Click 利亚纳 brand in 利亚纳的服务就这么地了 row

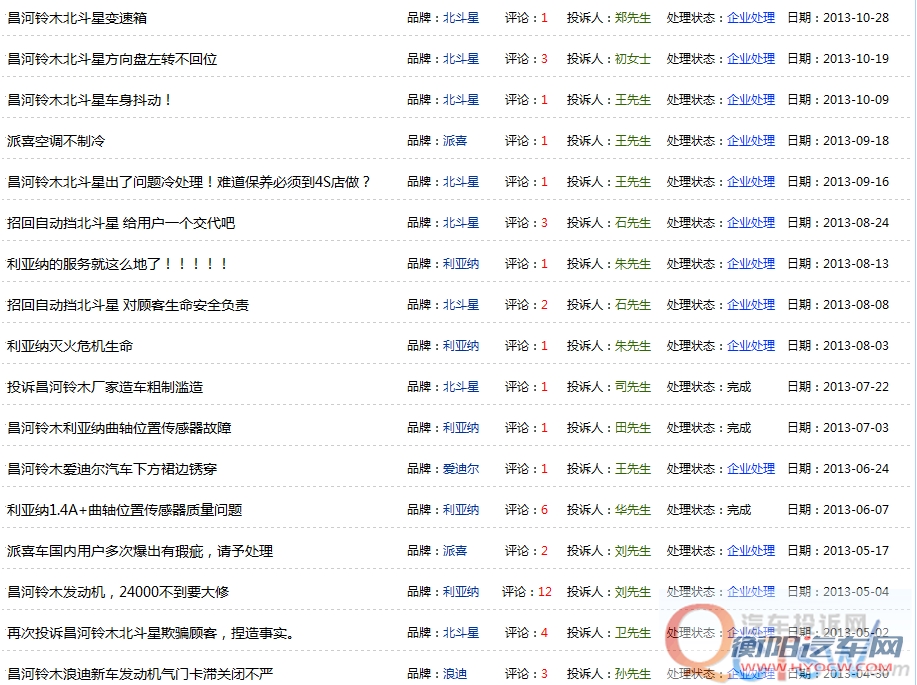pyautogui.click(x=461, y=263)
